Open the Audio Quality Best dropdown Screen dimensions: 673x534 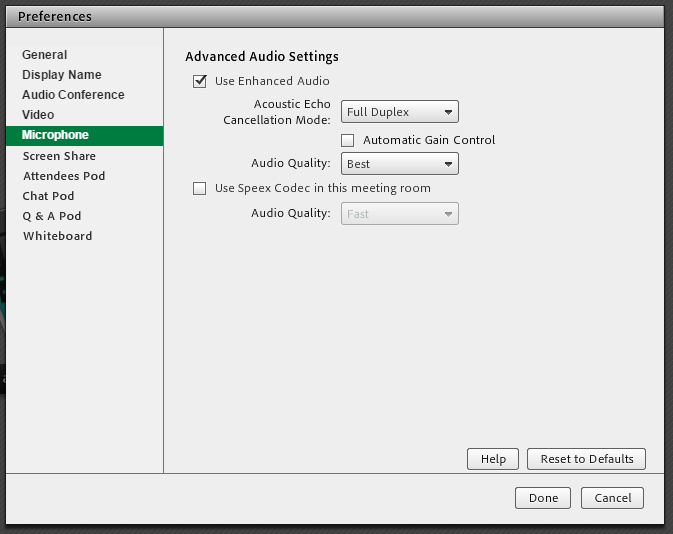pos(399,164)
